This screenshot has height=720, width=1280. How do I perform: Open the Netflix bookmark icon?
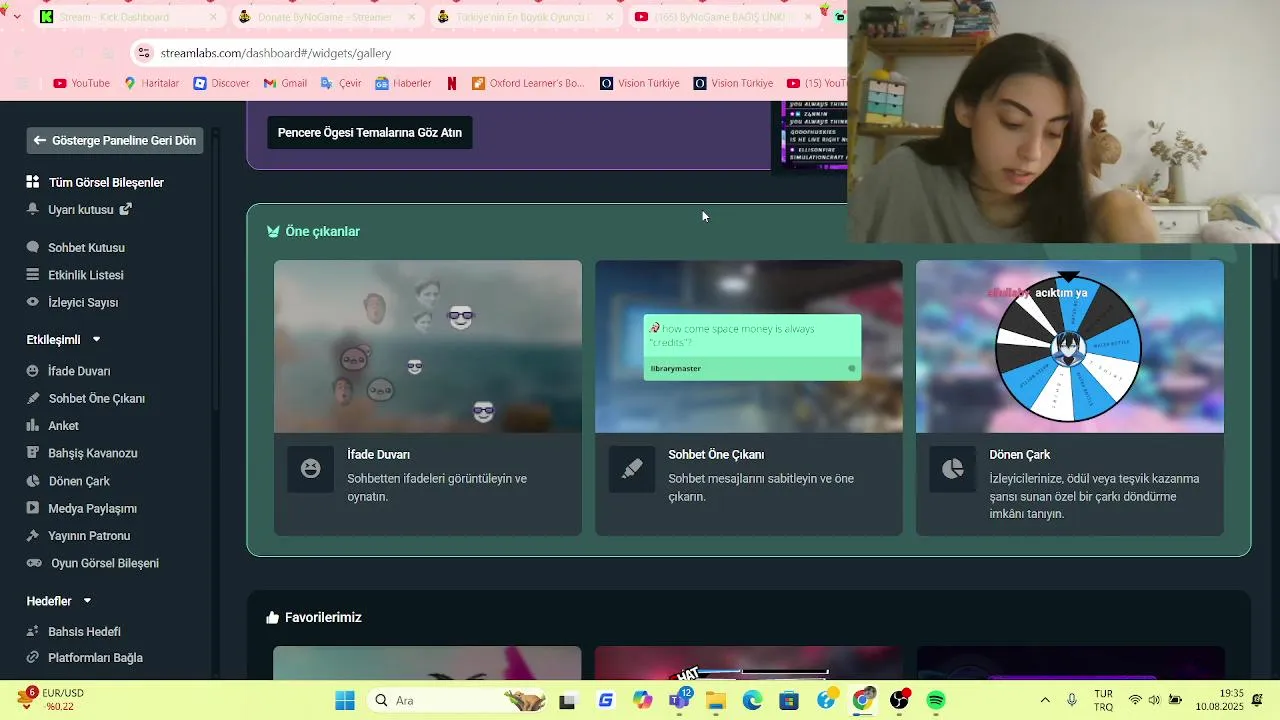pyautogui.click(x=452, y=83)
